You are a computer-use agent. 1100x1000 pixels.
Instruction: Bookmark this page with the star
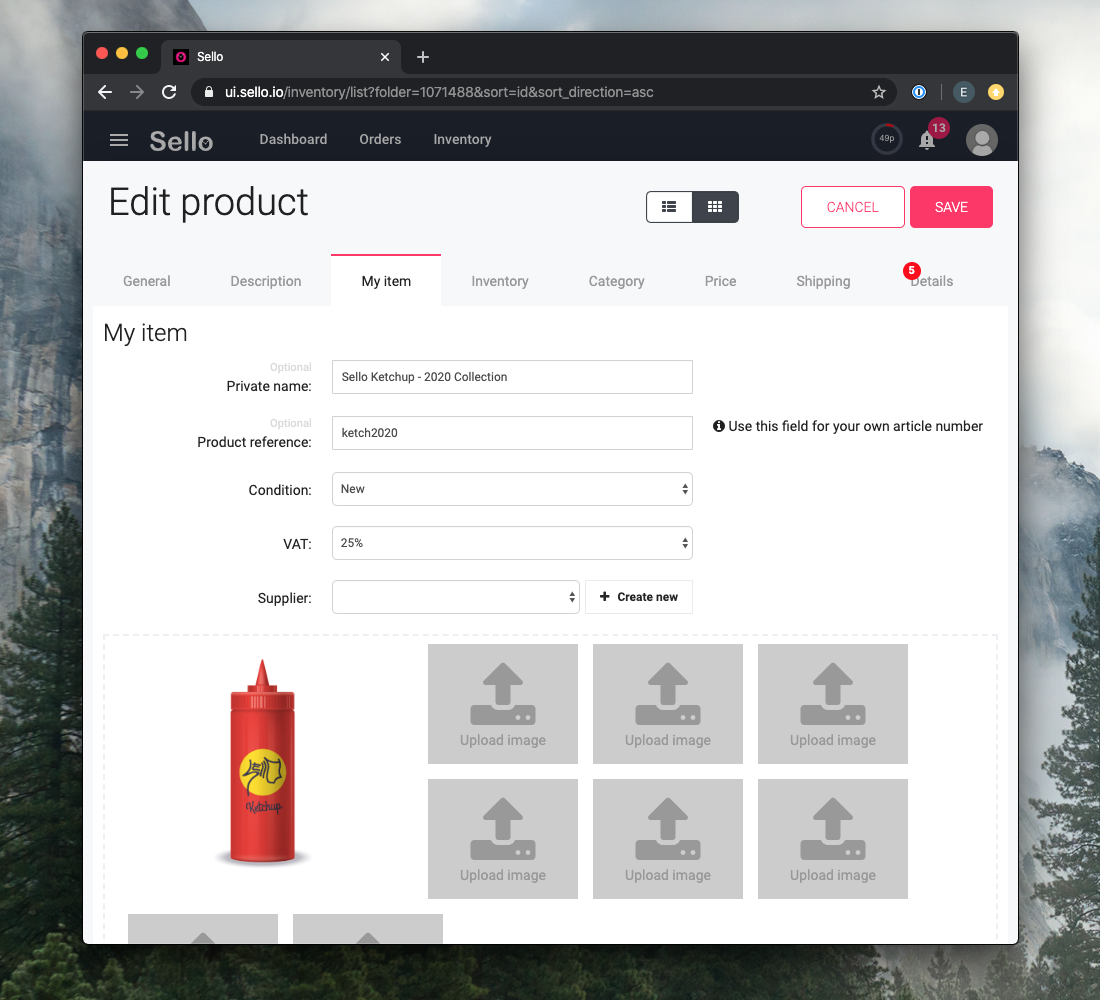click(x=878, y=92)
